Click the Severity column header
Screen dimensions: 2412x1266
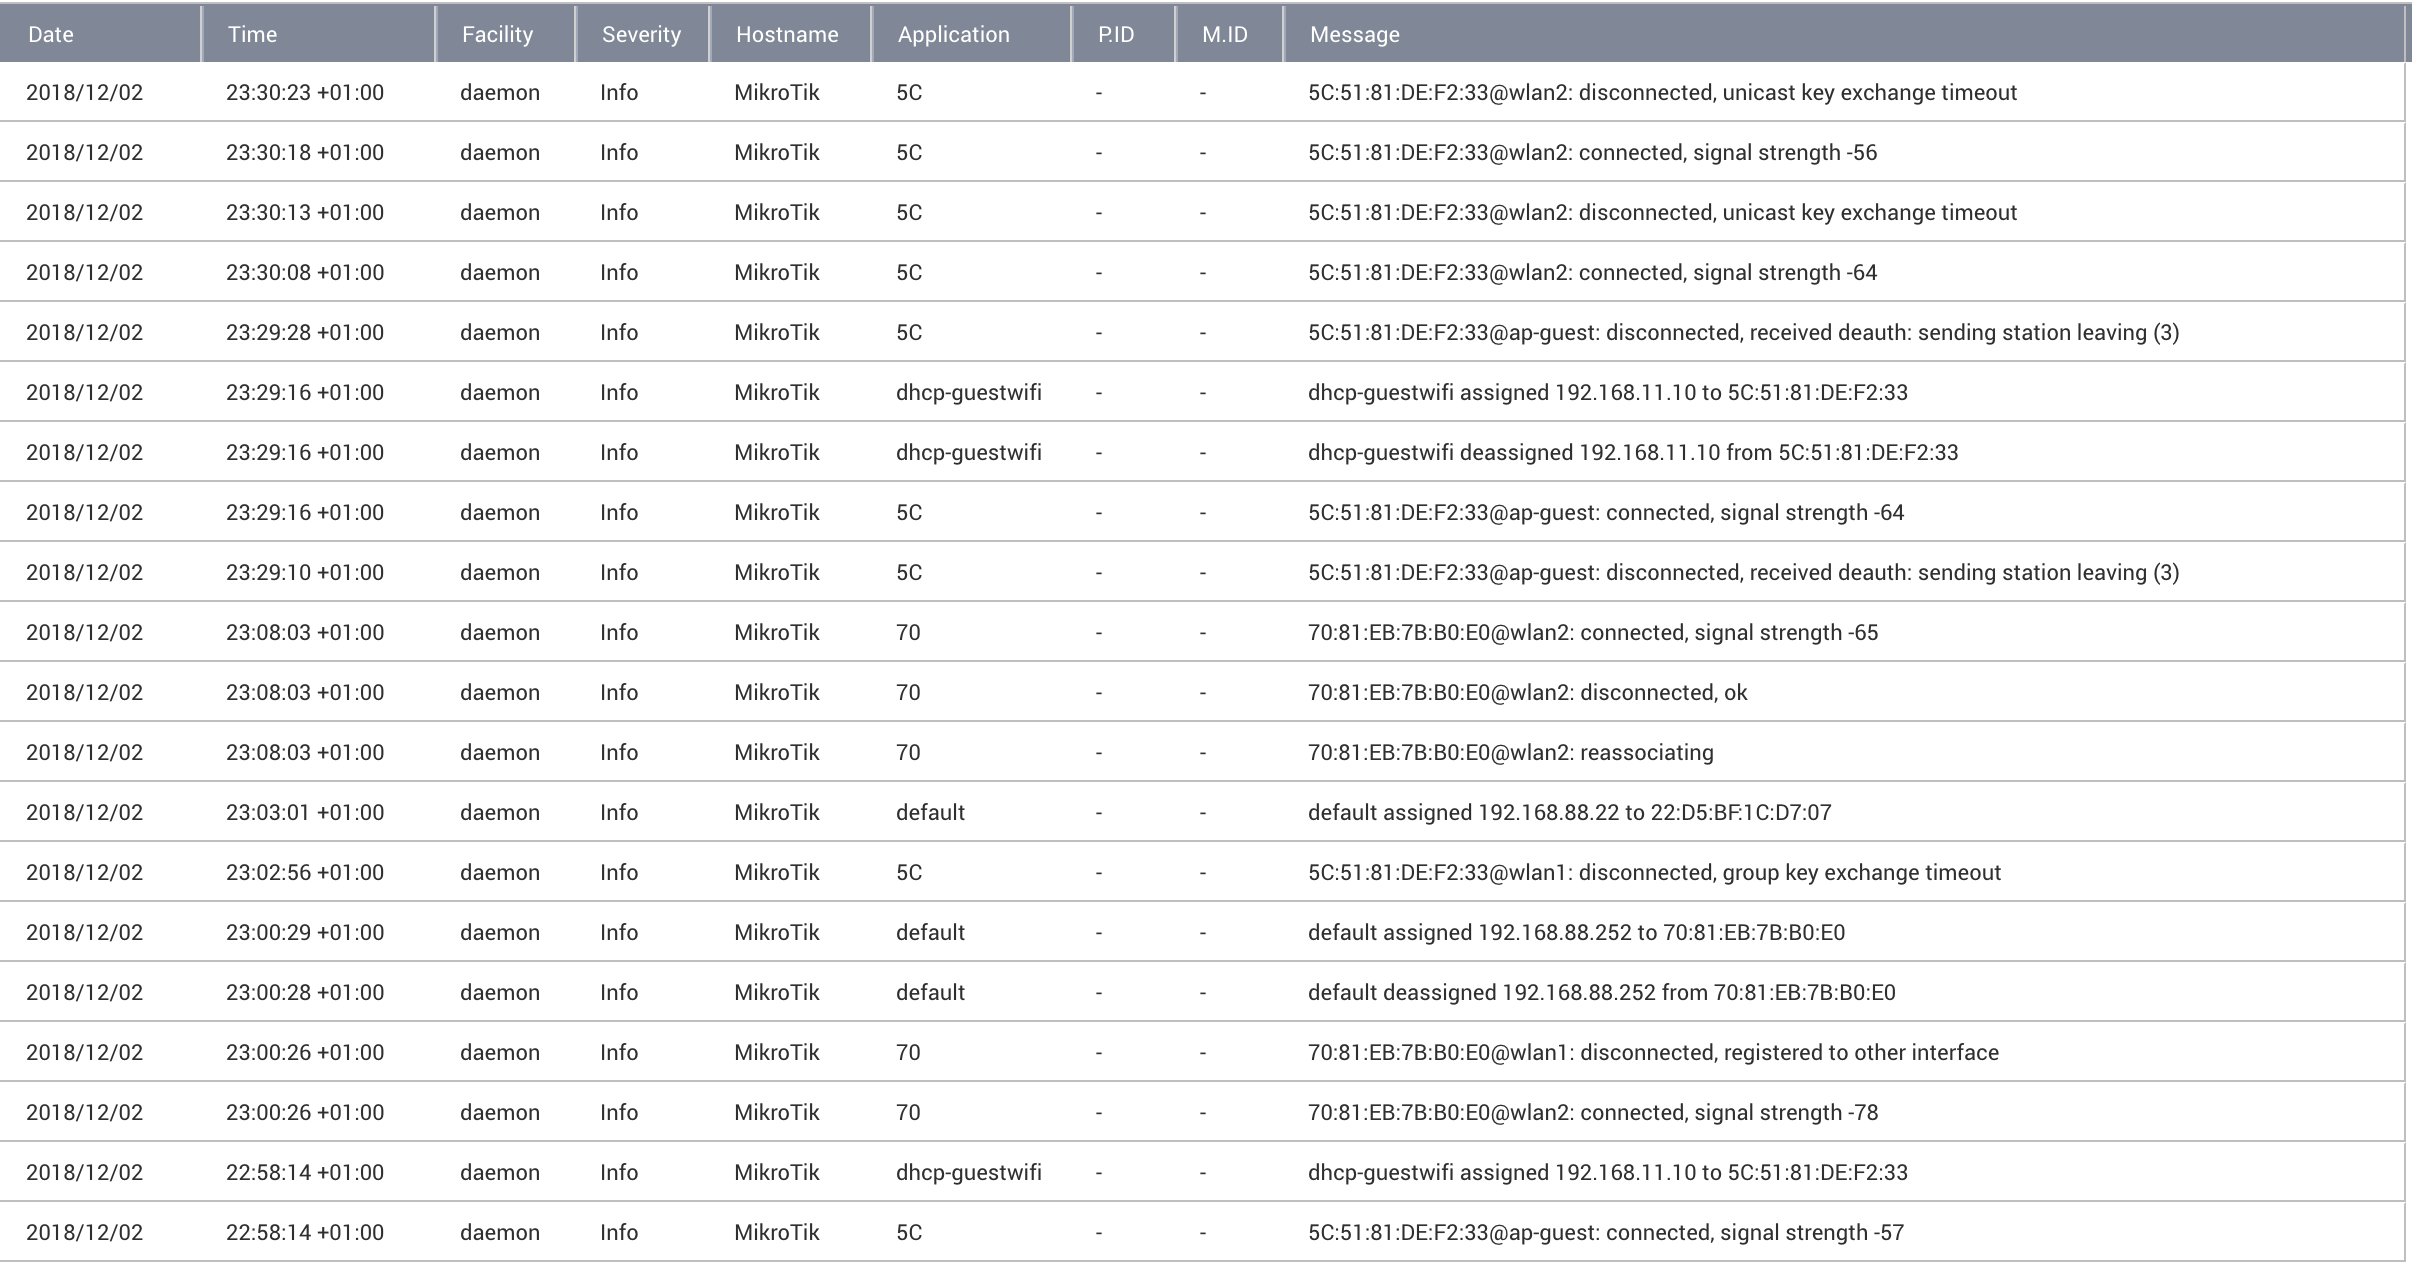click(x=642, y=34)
